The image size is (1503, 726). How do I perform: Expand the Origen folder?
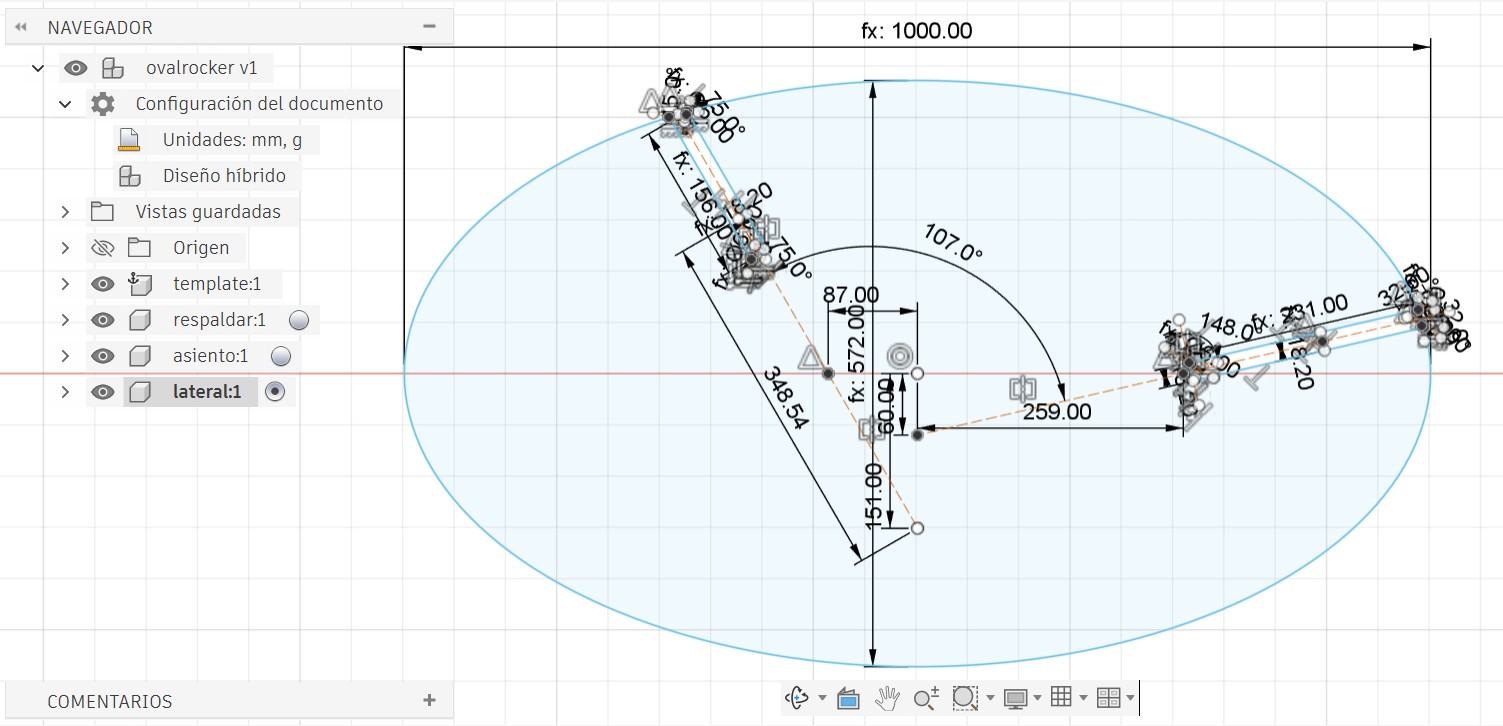click(x=65, y=248)
